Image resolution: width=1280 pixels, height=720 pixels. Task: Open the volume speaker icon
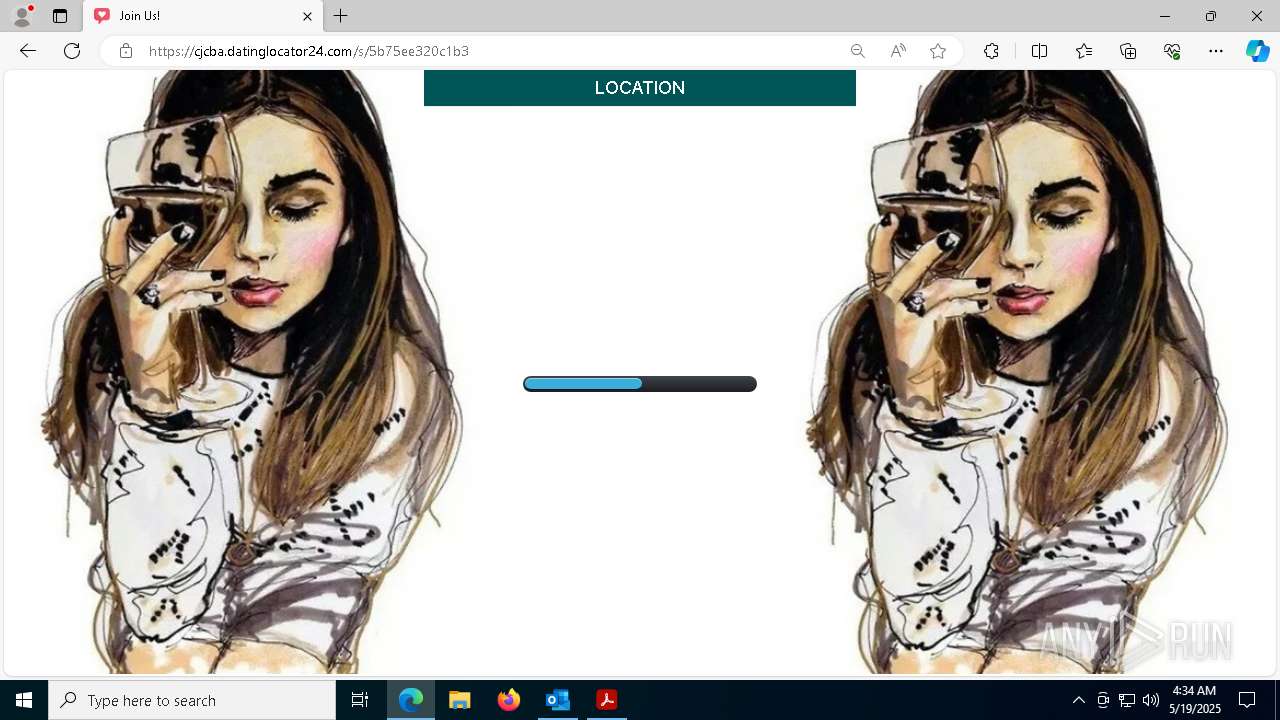(x=1151, y=700)
